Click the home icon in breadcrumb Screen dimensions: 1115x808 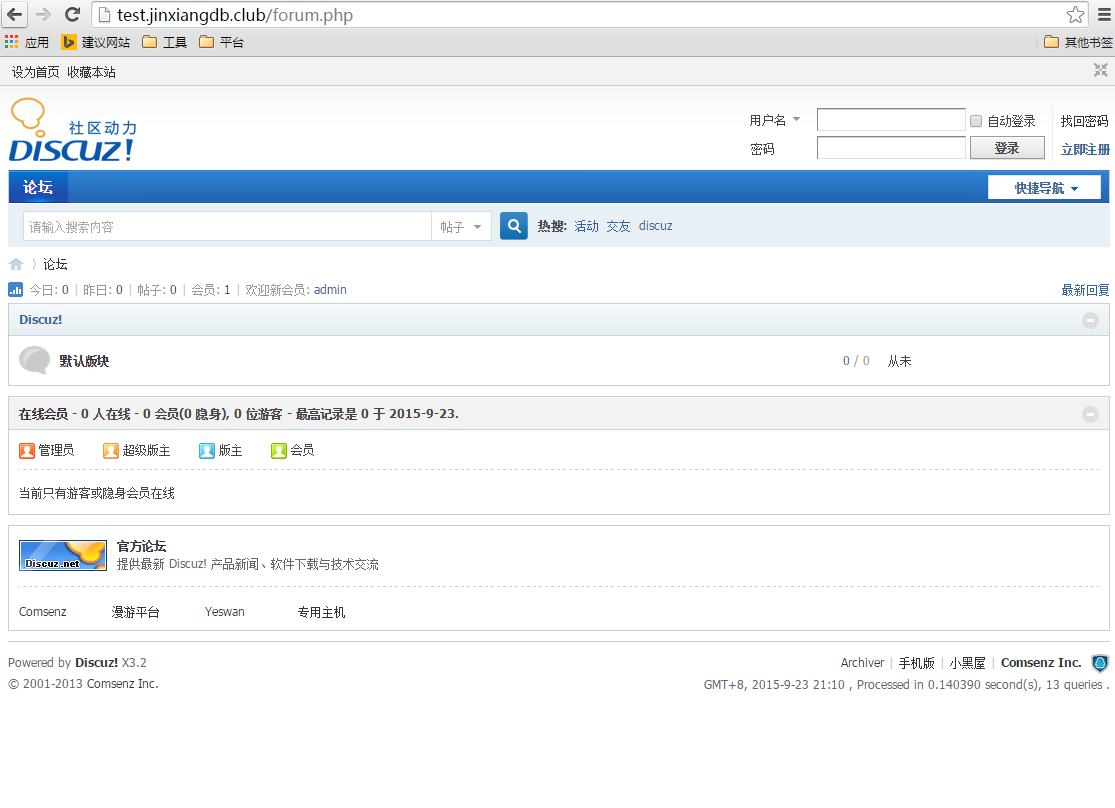coord(16,265)
